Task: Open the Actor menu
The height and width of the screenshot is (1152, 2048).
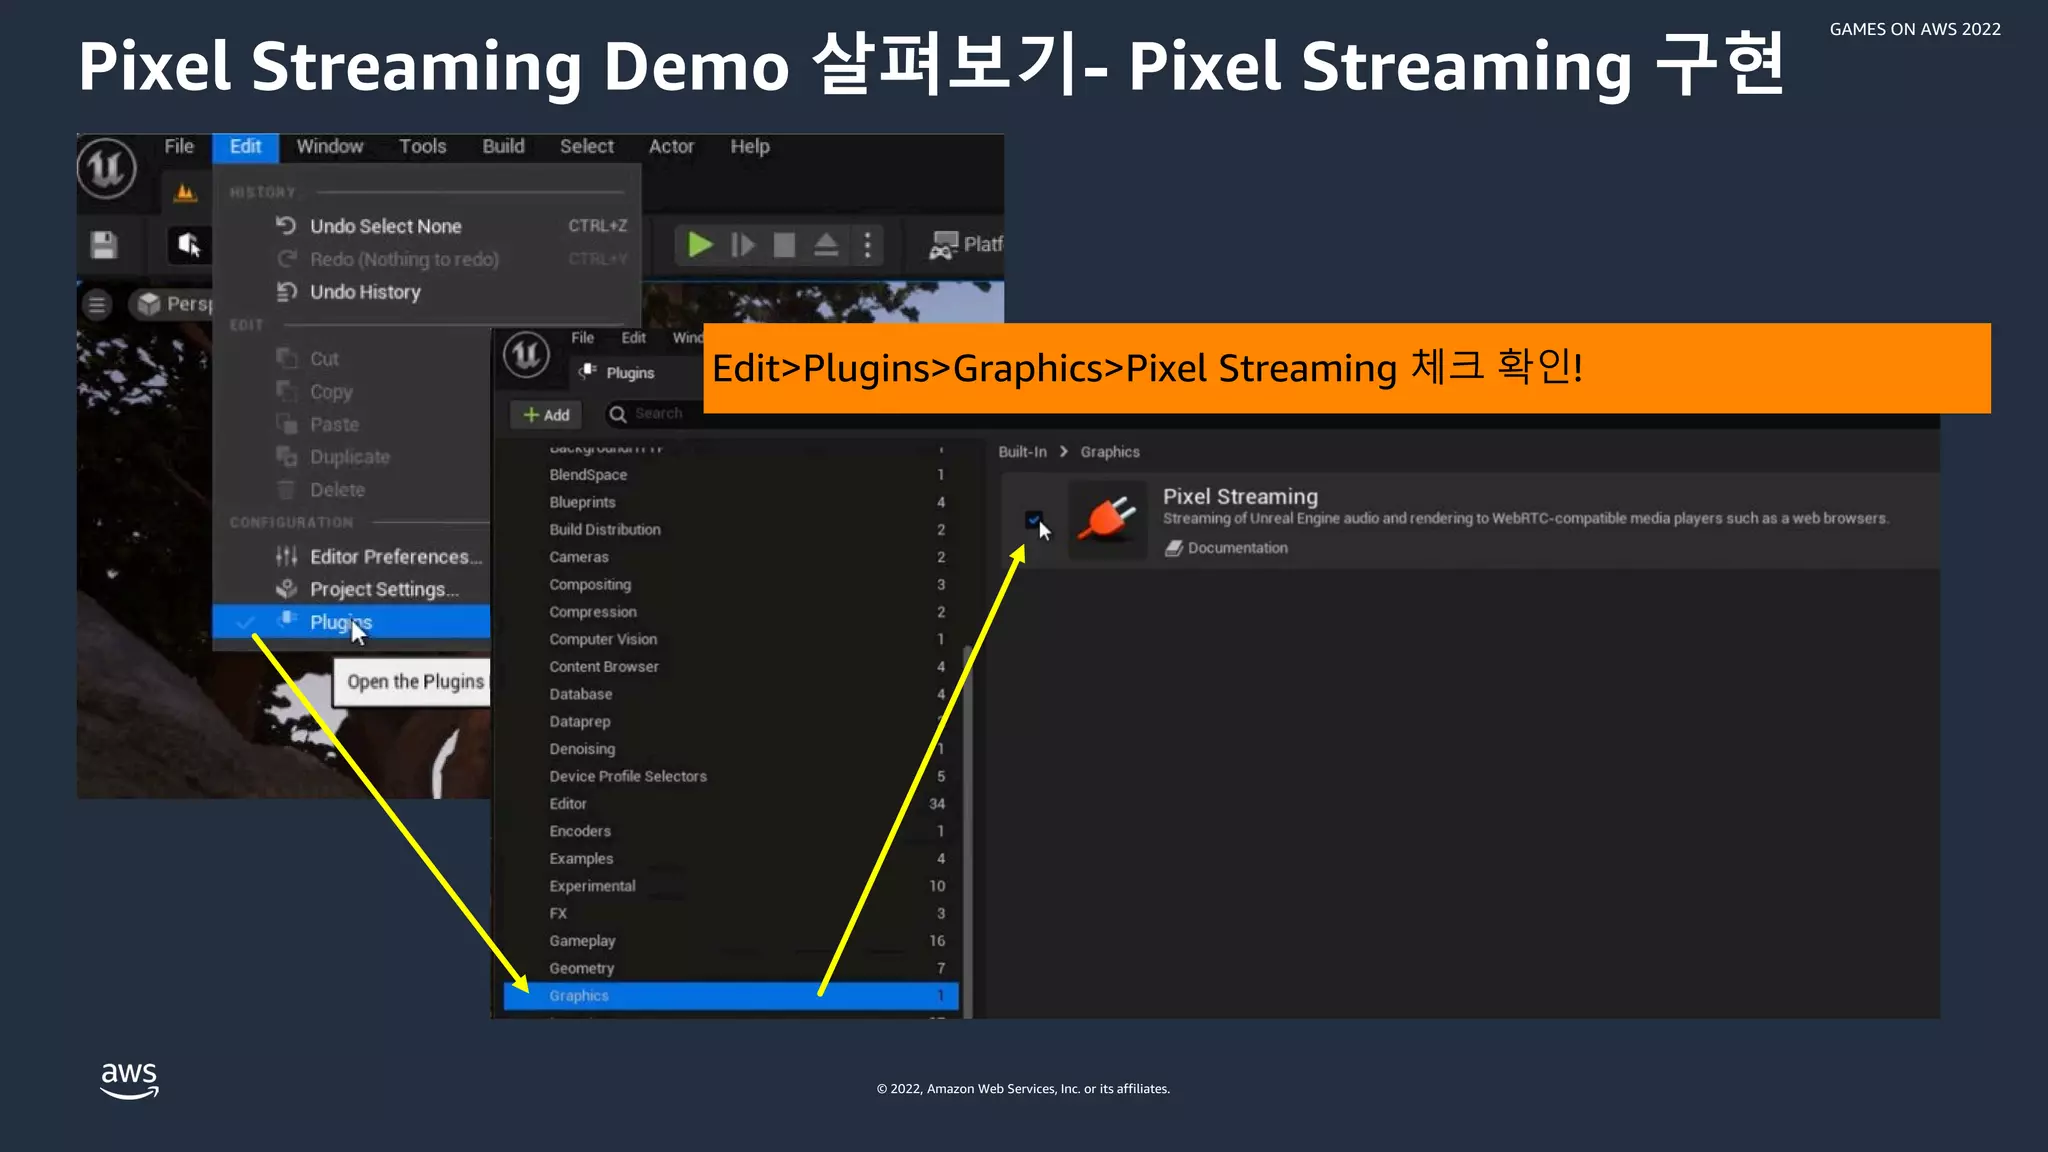Action: 671,147
